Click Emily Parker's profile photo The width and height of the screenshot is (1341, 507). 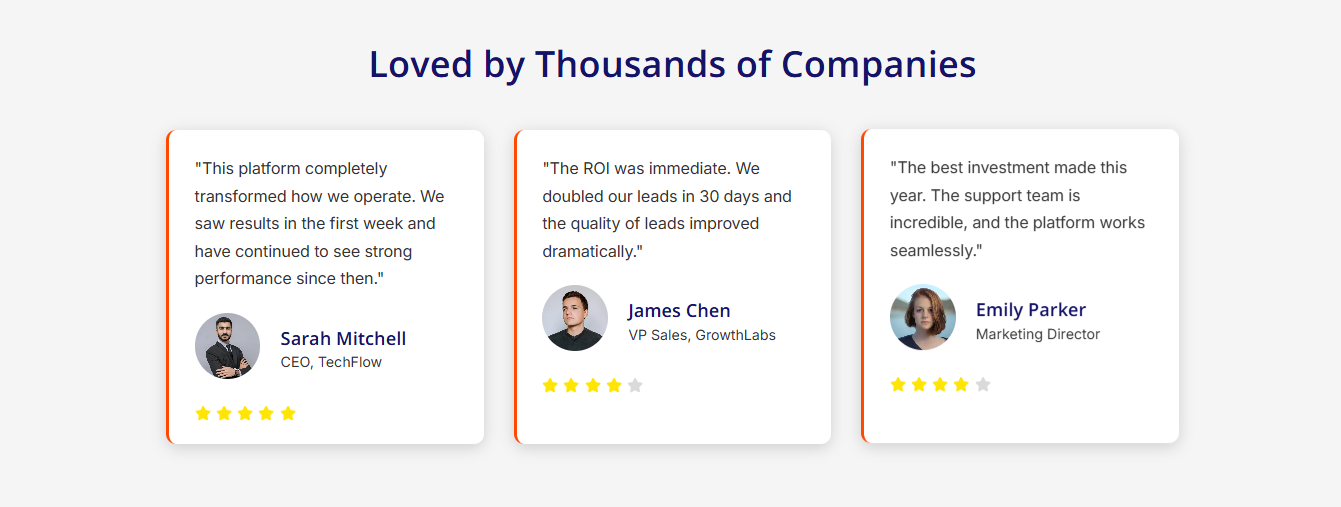[x=923, y=317]
